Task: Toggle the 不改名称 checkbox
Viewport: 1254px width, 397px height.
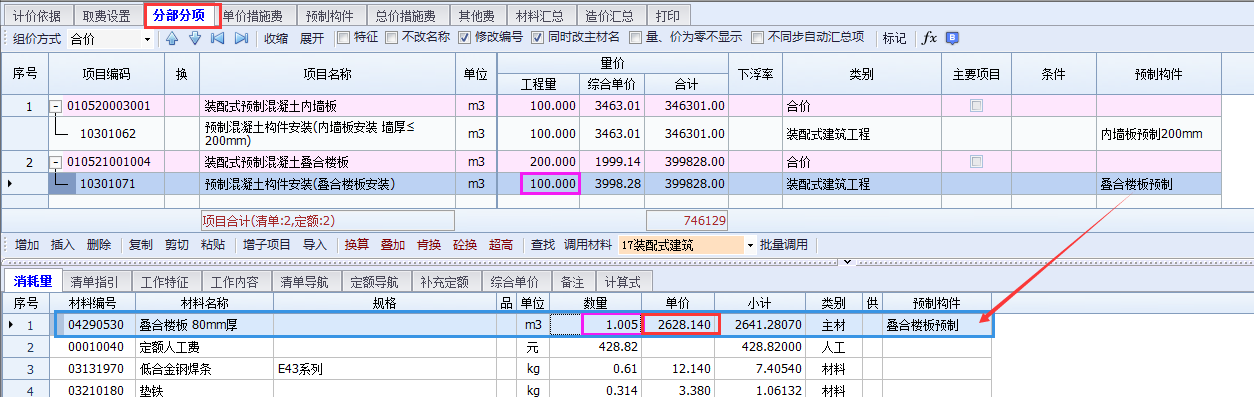Action: pyautogui.click(x=391, y=38)
